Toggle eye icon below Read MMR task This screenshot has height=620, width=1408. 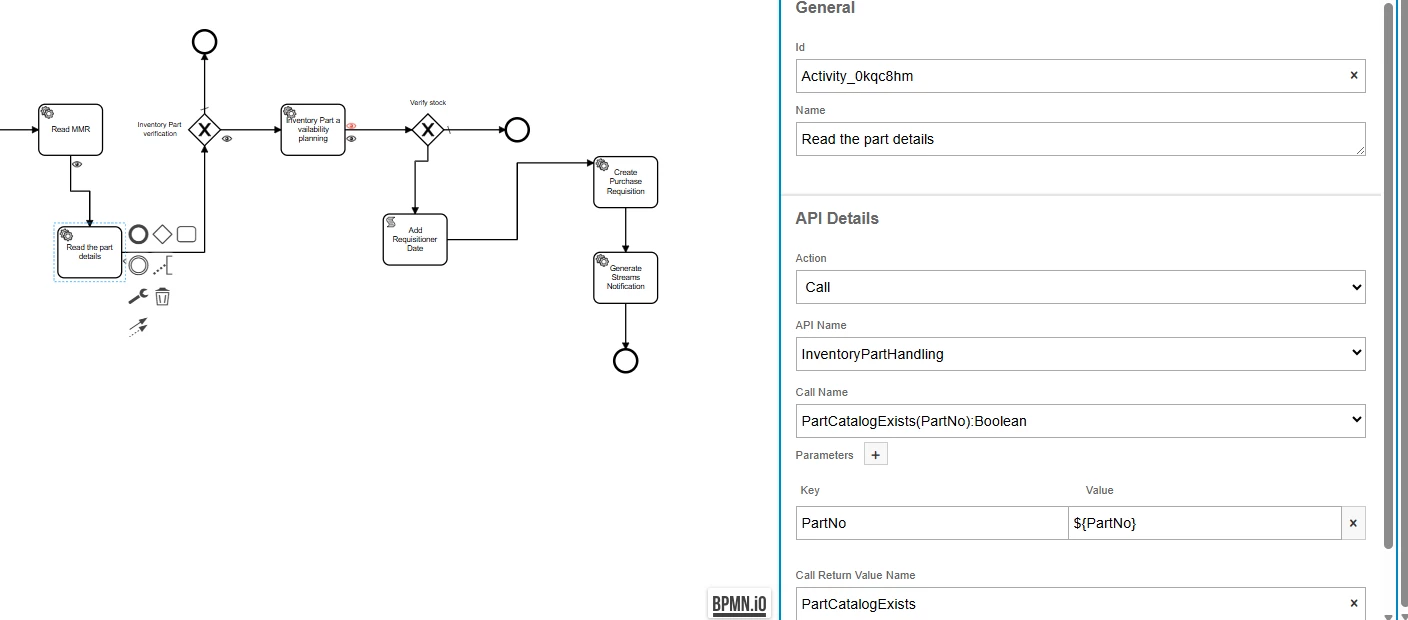point(77,164)
